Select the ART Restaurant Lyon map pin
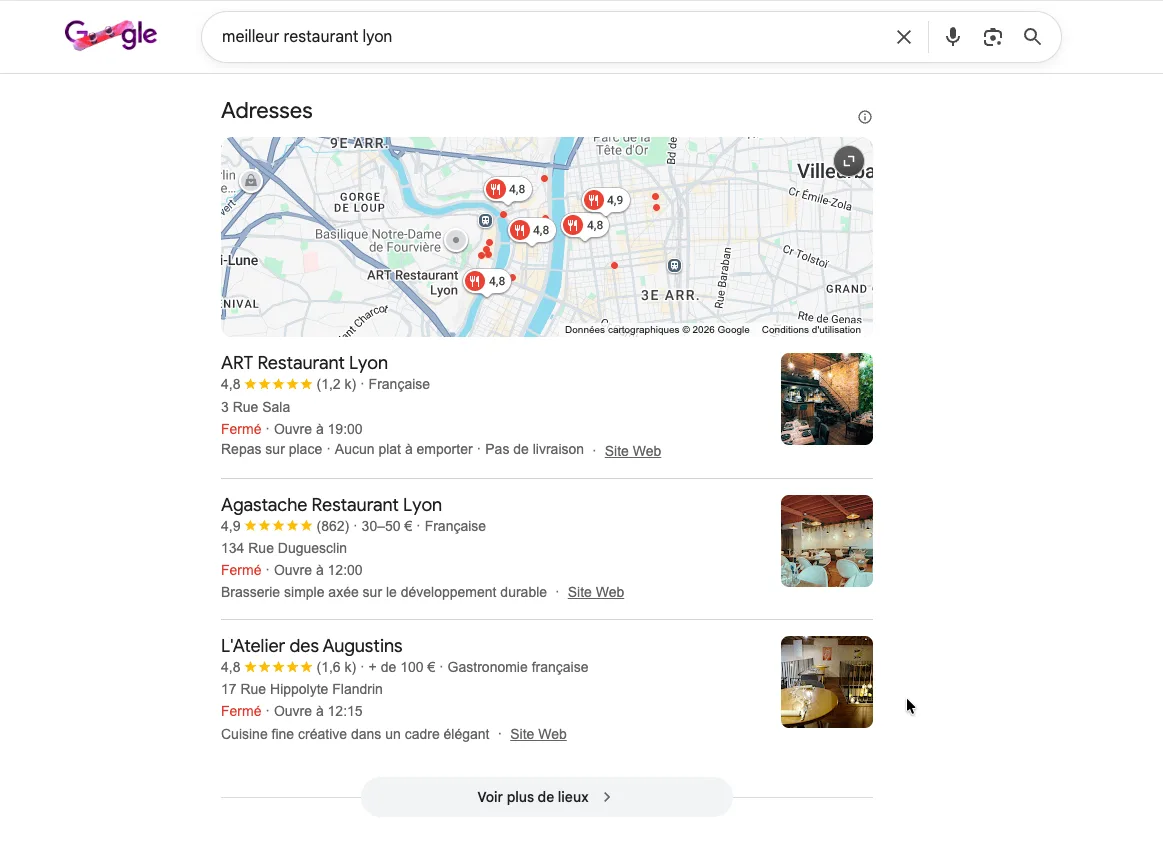Image resolution: width=1163 pixels, height=844 pixels. pyautogui.click(x=487, y=282)
